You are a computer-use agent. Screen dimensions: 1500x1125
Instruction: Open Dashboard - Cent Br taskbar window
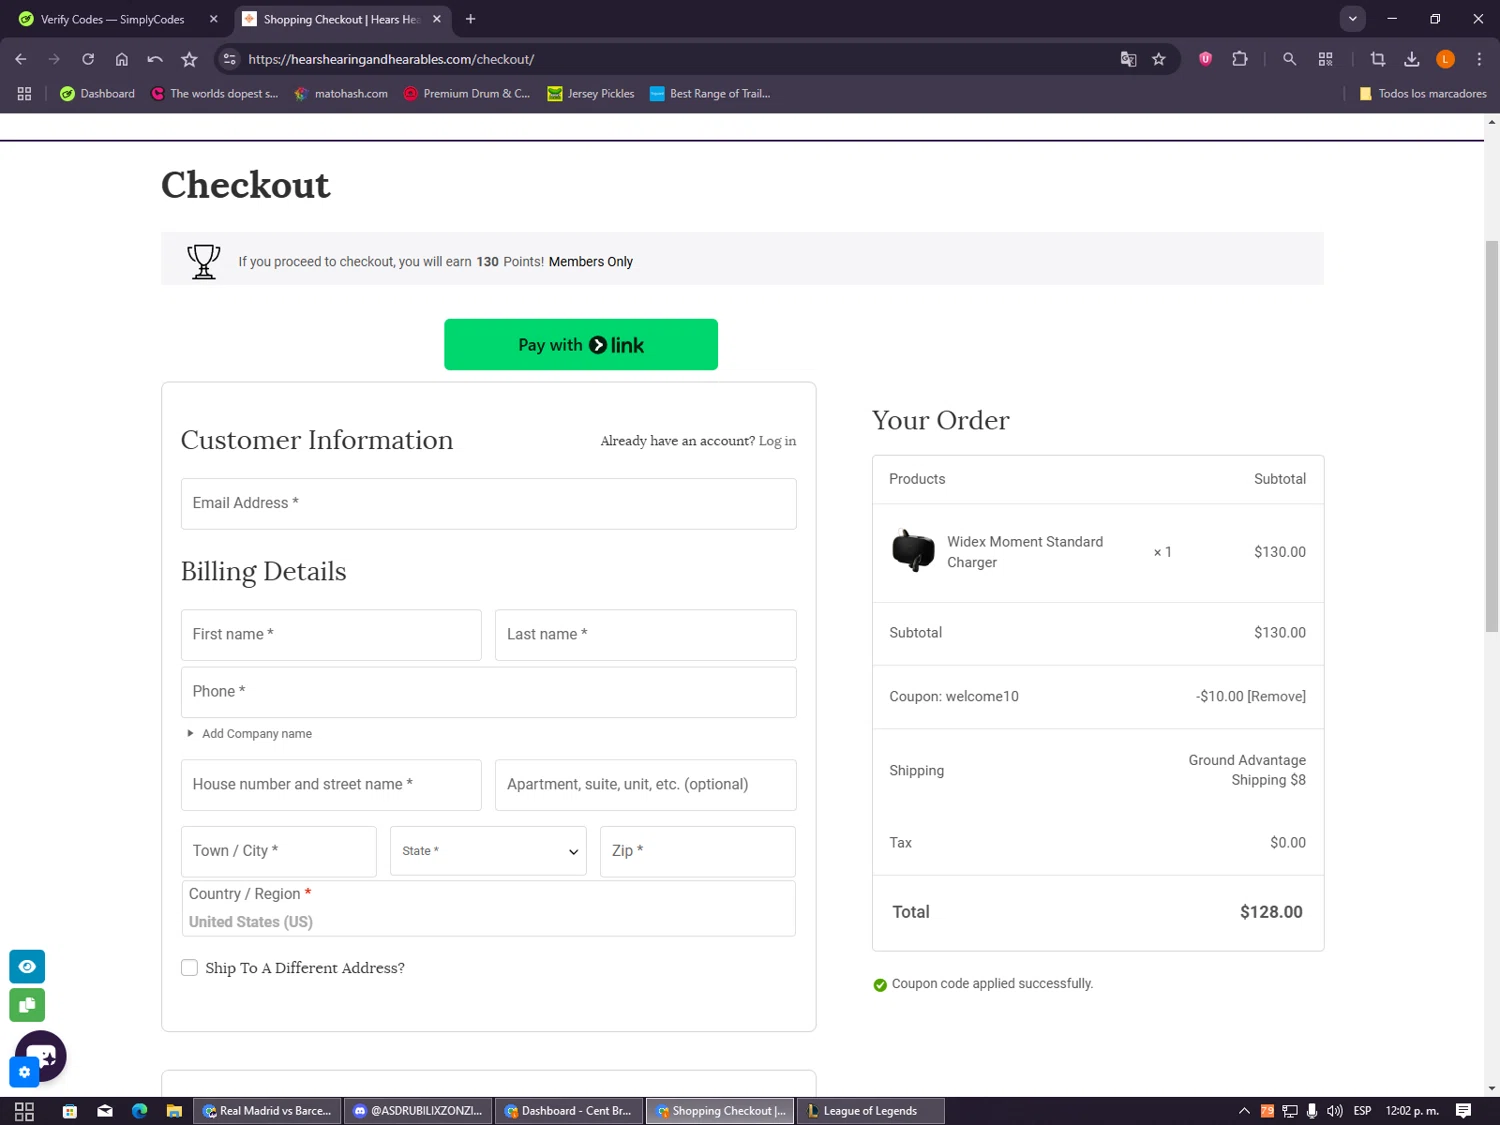coord(568,1111)
